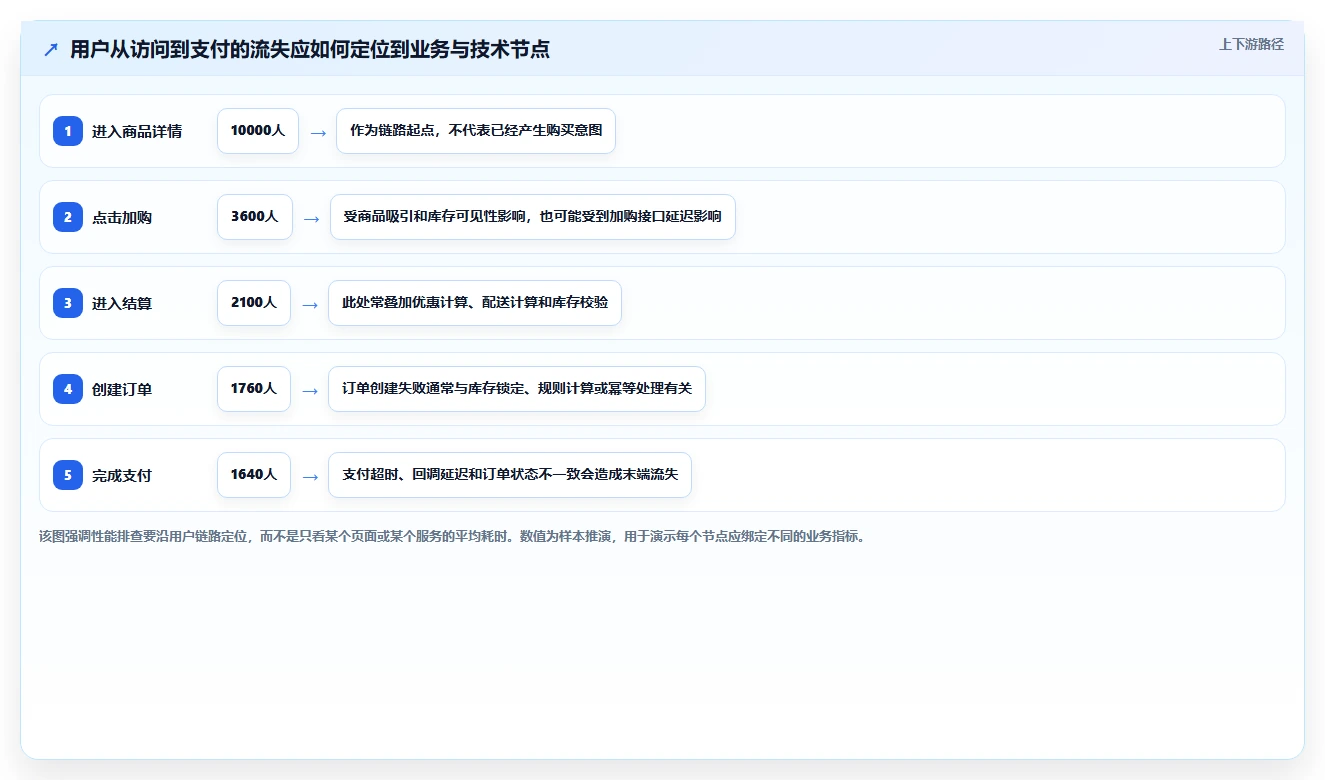
Task: Click the step 4 number badge
Action: (68, 389)
